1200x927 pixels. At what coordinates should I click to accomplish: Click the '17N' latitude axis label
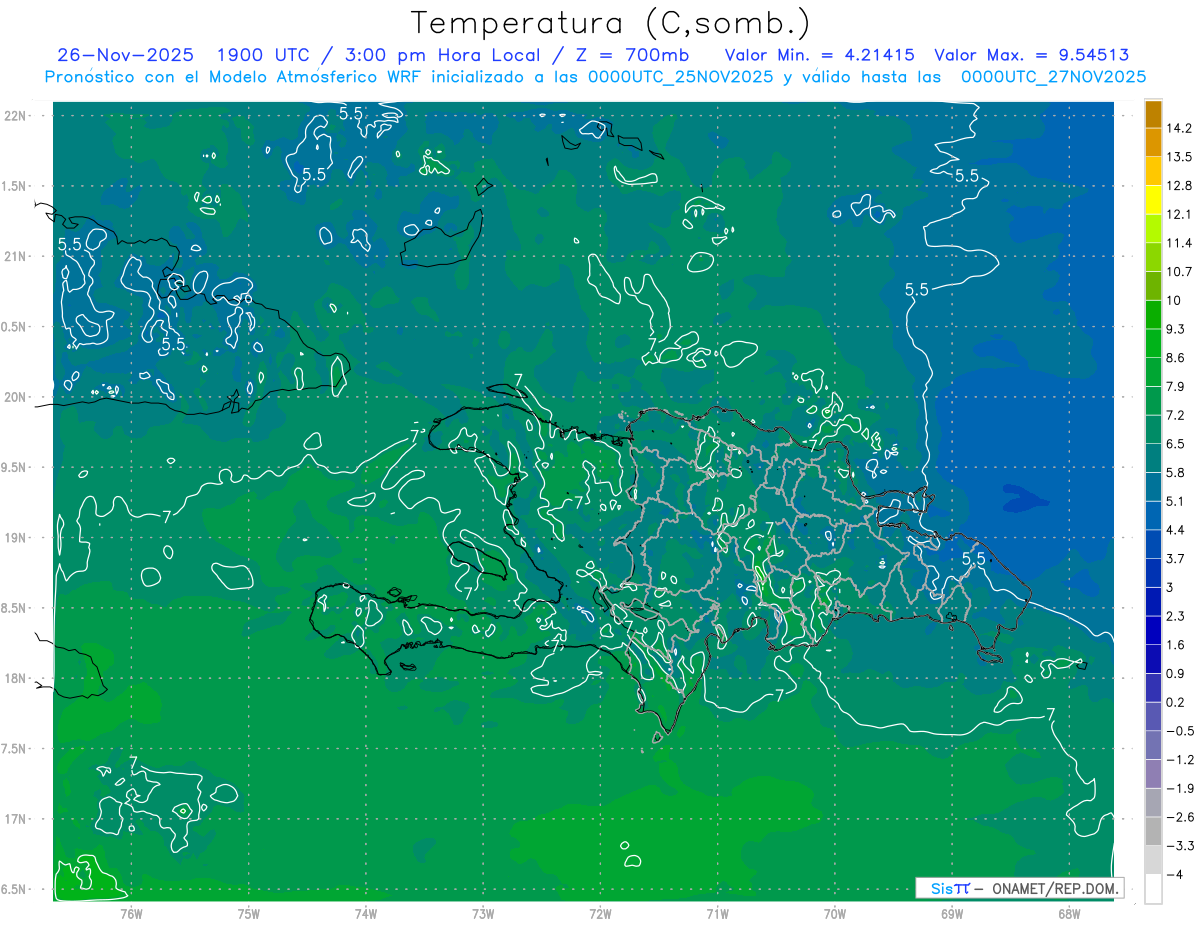[17, 819]
